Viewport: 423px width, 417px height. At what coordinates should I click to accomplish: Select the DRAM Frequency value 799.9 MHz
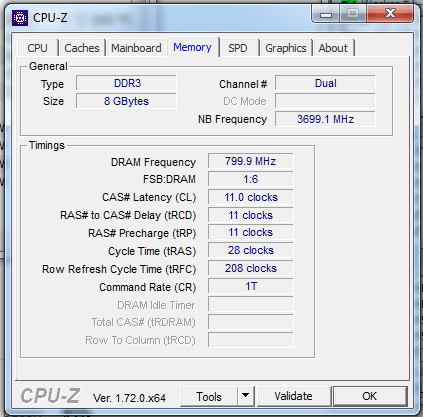tap(251, 161)
